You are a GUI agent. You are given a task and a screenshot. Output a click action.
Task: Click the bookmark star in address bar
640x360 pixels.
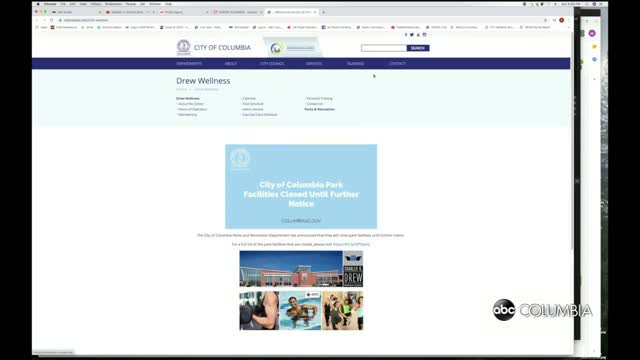click(545, 20)
